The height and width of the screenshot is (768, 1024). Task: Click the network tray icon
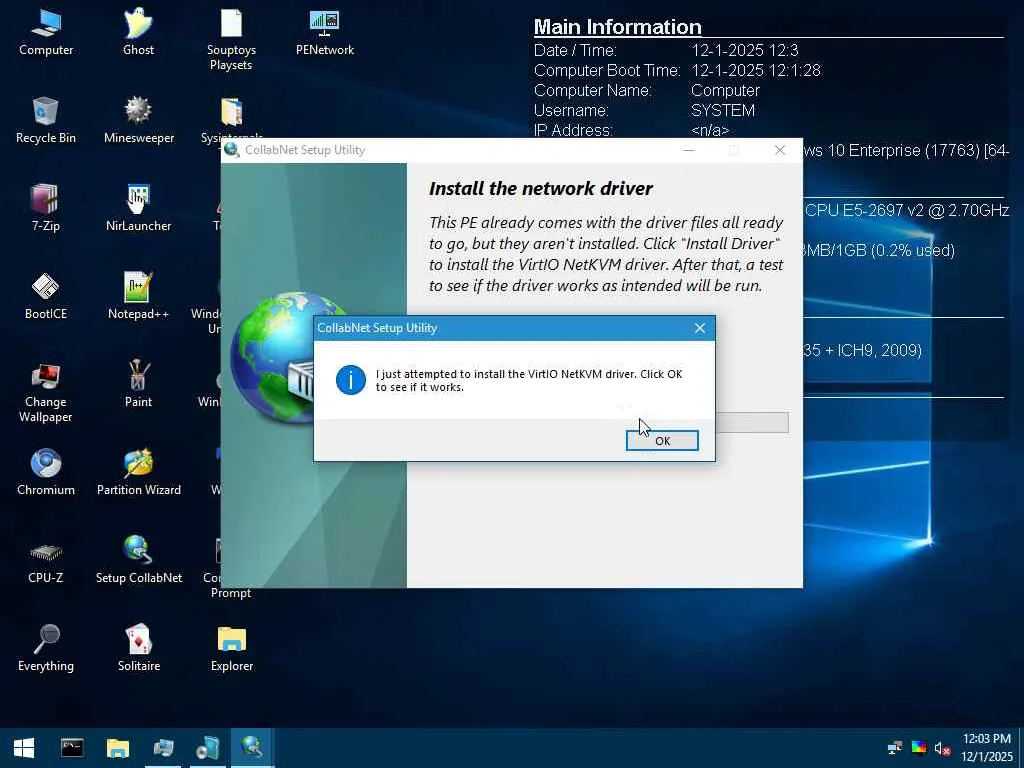coord(895,748)
